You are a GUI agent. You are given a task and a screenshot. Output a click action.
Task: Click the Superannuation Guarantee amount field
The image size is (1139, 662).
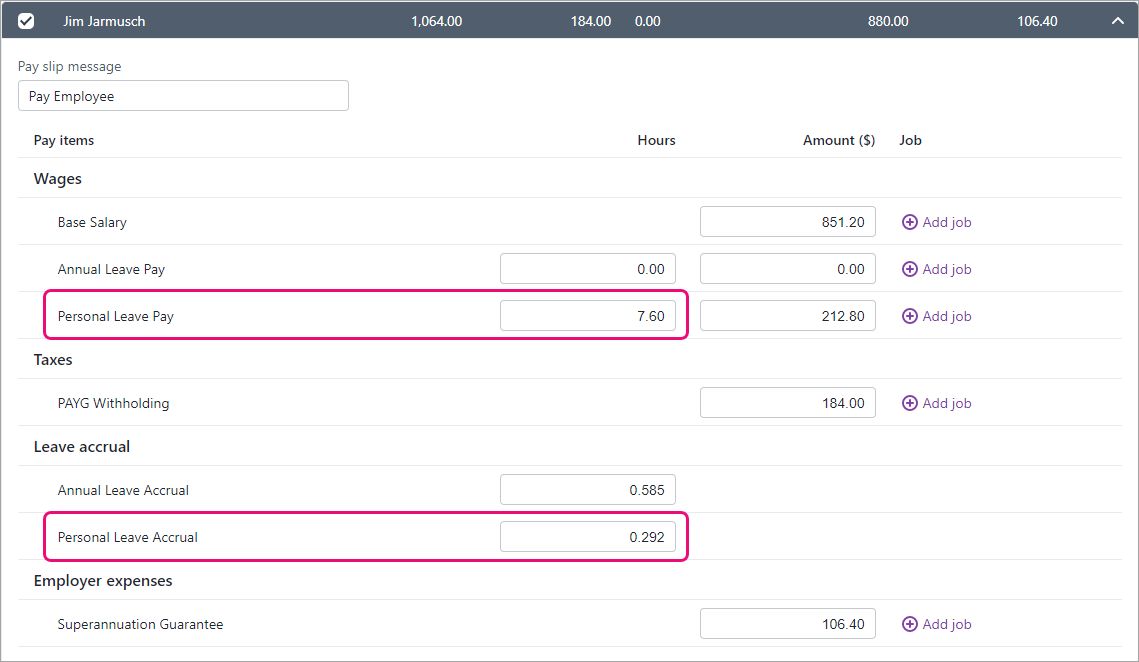[x=787, y=624]
